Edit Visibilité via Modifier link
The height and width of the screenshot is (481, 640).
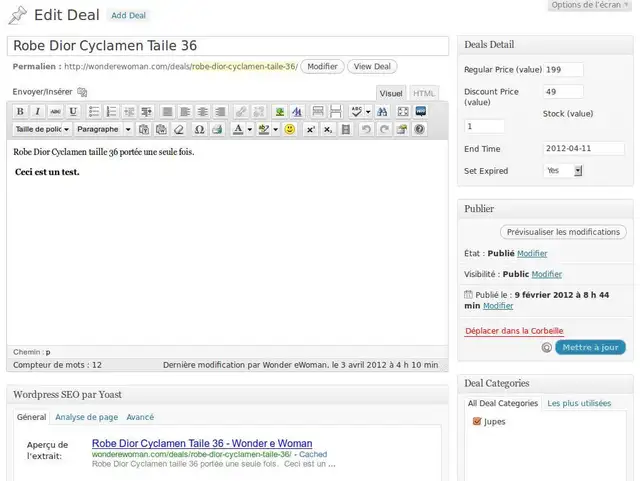coord(547,274)
